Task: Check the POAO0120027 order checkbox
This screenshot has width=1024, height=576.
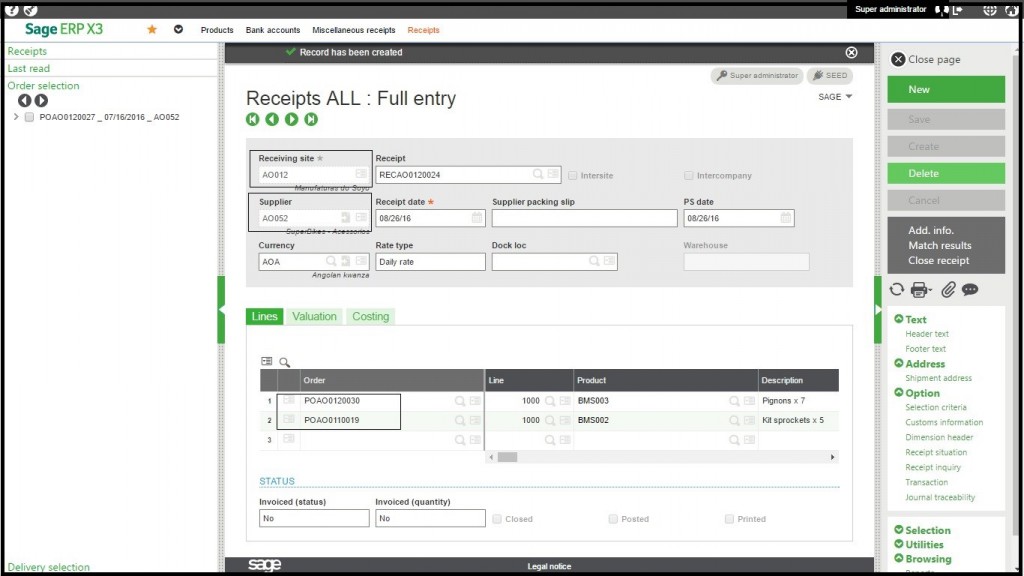Action: [x=29, y=117]
